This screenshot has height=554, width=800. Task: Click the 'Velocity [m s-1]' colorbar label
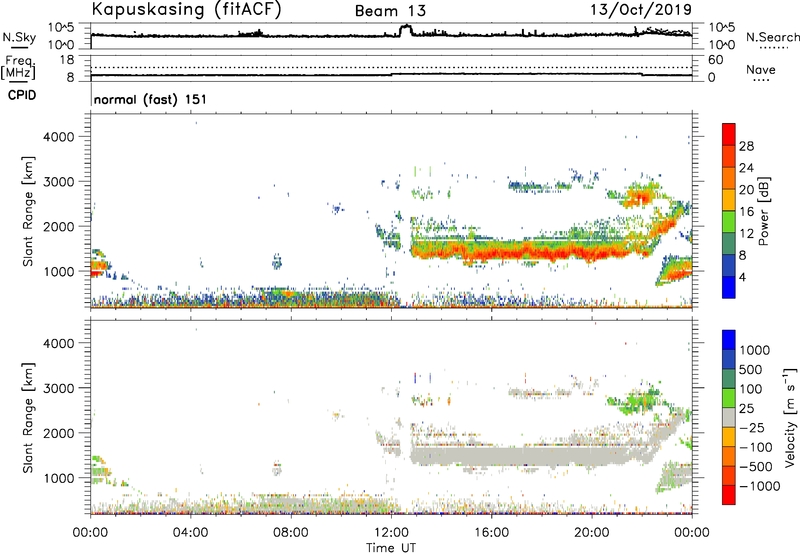click(x=790, y=417)
